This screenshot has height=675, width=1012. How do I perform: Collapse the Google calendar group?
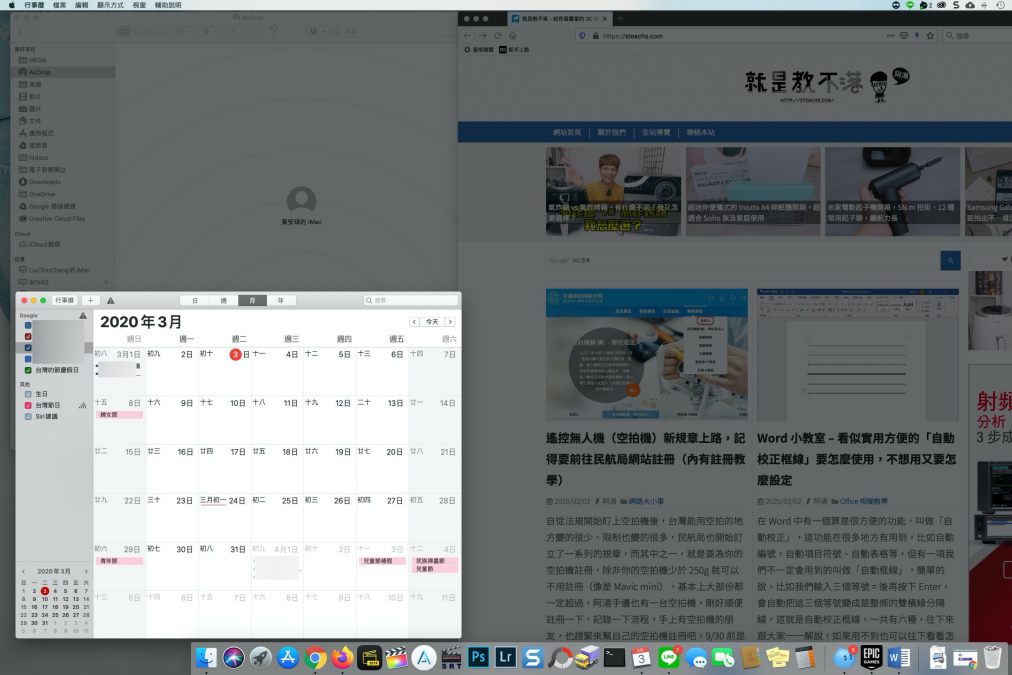27,315
